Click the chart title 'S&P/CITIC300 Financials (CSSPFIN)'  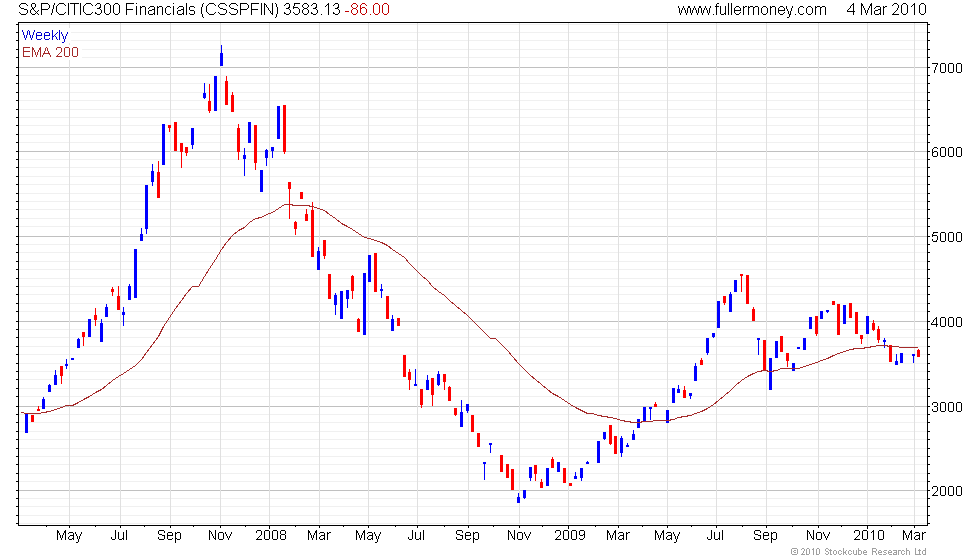click(x=148, y=9)
